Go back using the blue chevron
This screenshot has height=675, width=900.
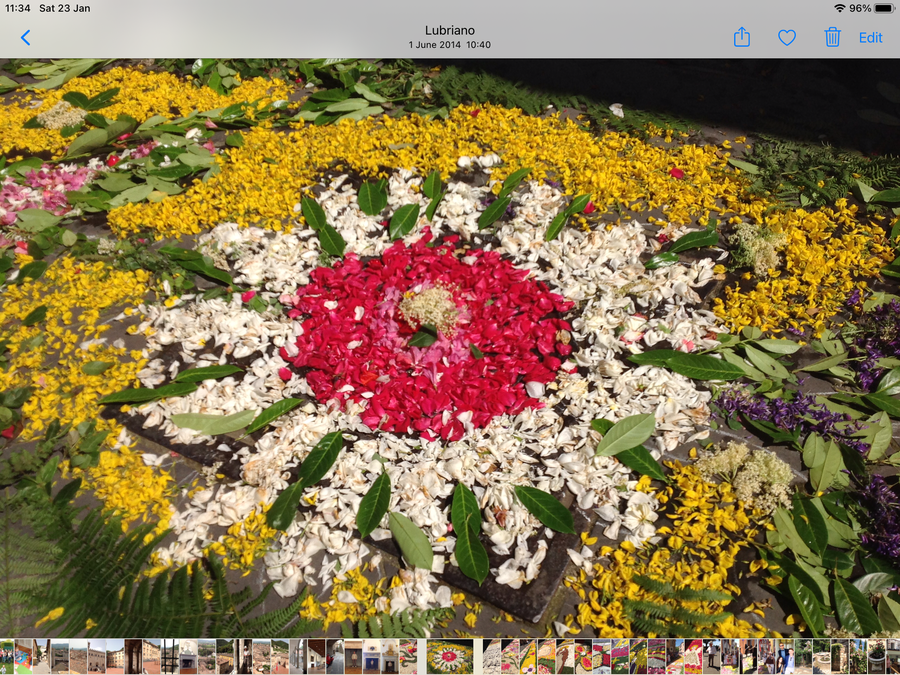click(x=25, y=38)
